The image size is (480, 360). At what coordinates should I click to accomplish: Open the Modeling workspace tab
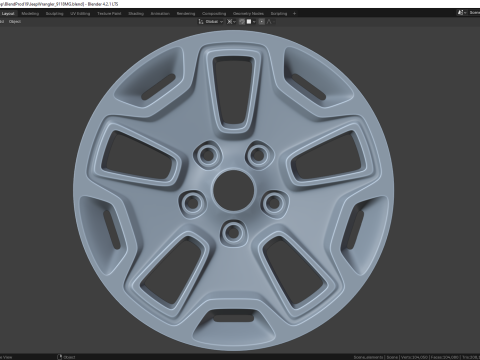coord(30,14)
